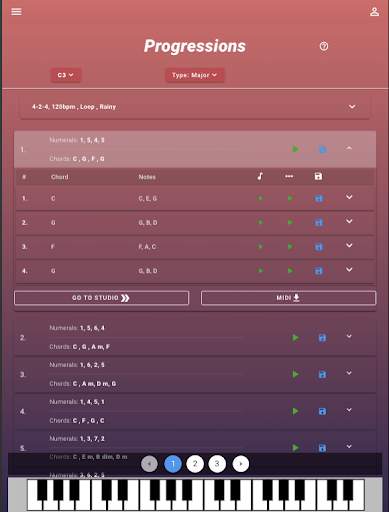The width and height of the screenshot is (389, 512).
Task: Play note button for row 2 chord G
Action: pos(260,222)
